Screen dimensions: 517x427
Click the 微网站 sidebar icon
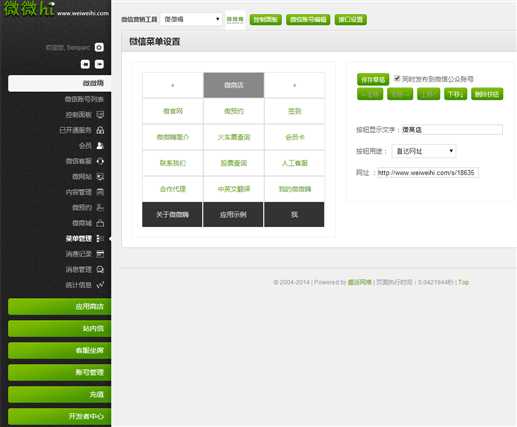[100, 177]
